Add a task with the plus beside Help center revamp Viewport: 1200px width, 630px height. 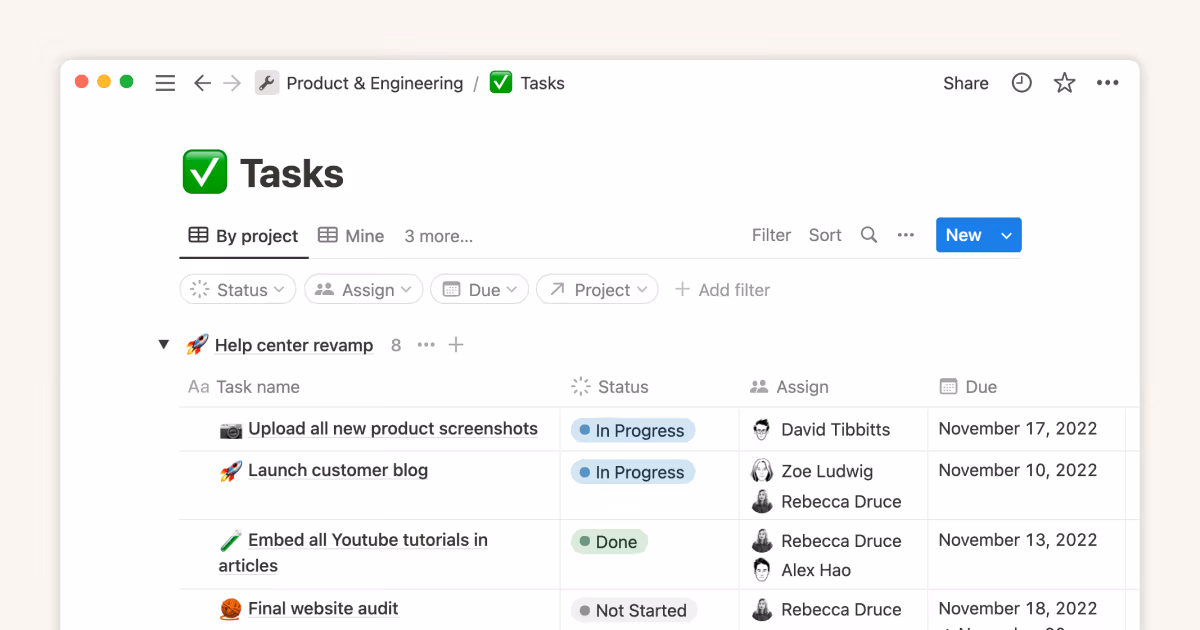pos(456,344)
